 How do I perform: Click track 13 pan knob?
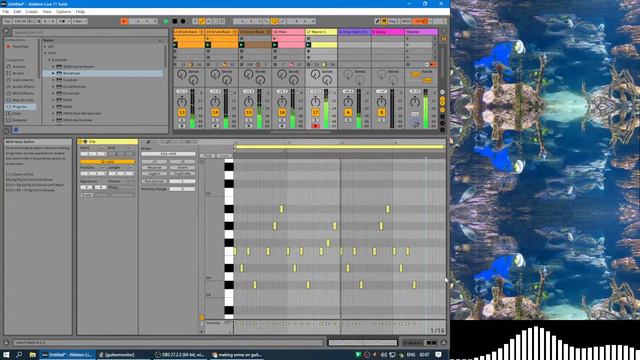pyautogui.click(x=182, y=102)
